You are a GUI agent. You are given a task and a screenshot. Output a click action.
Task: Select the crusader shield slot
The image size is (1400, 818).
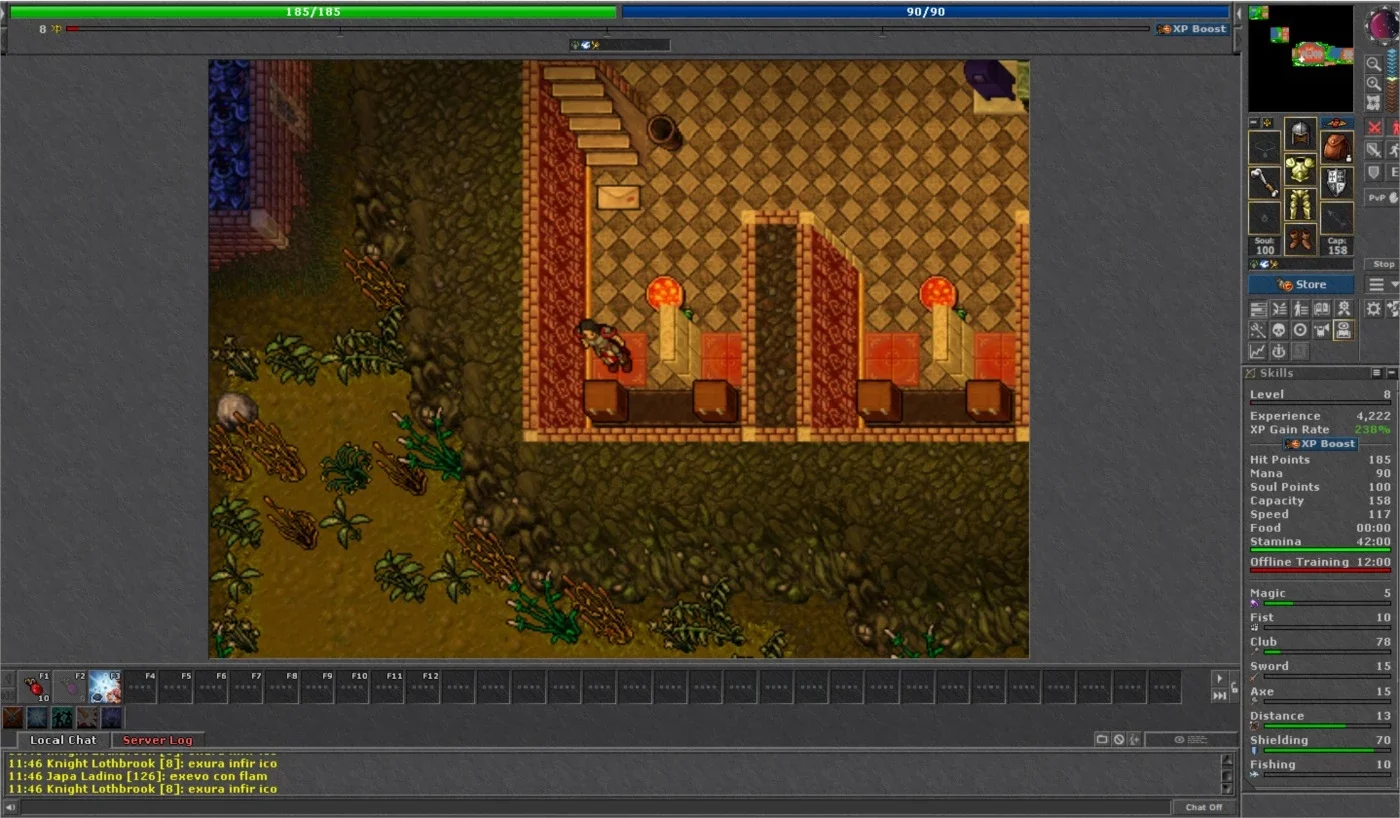click(x=1337, y=183)
